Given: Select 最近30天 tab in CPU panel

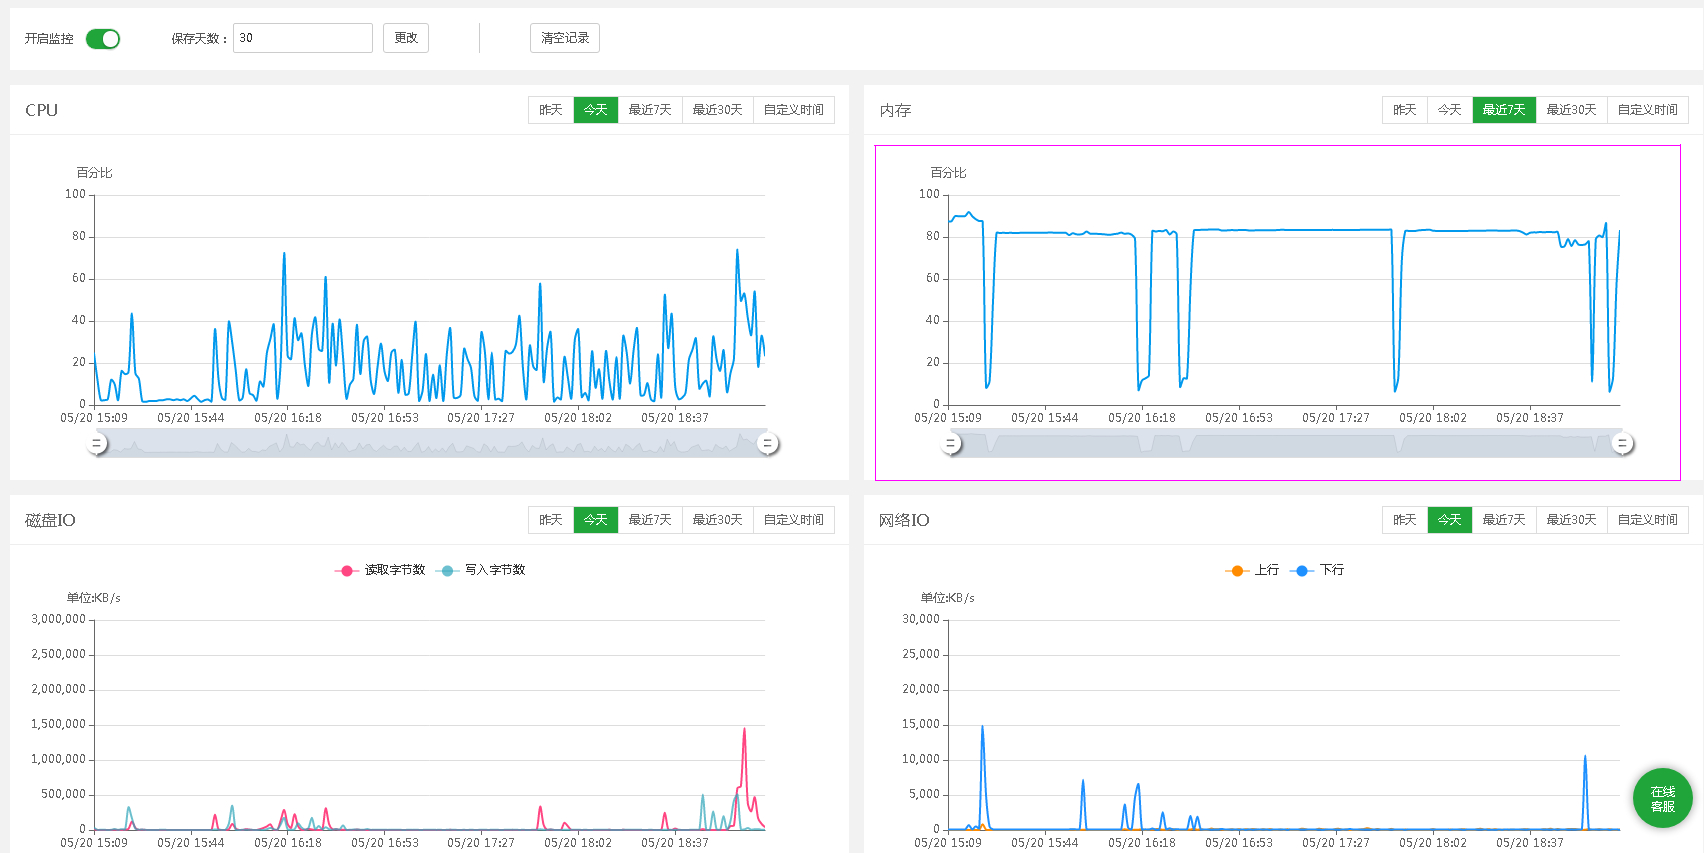Looking at the screenshot, I should point(718,110).
